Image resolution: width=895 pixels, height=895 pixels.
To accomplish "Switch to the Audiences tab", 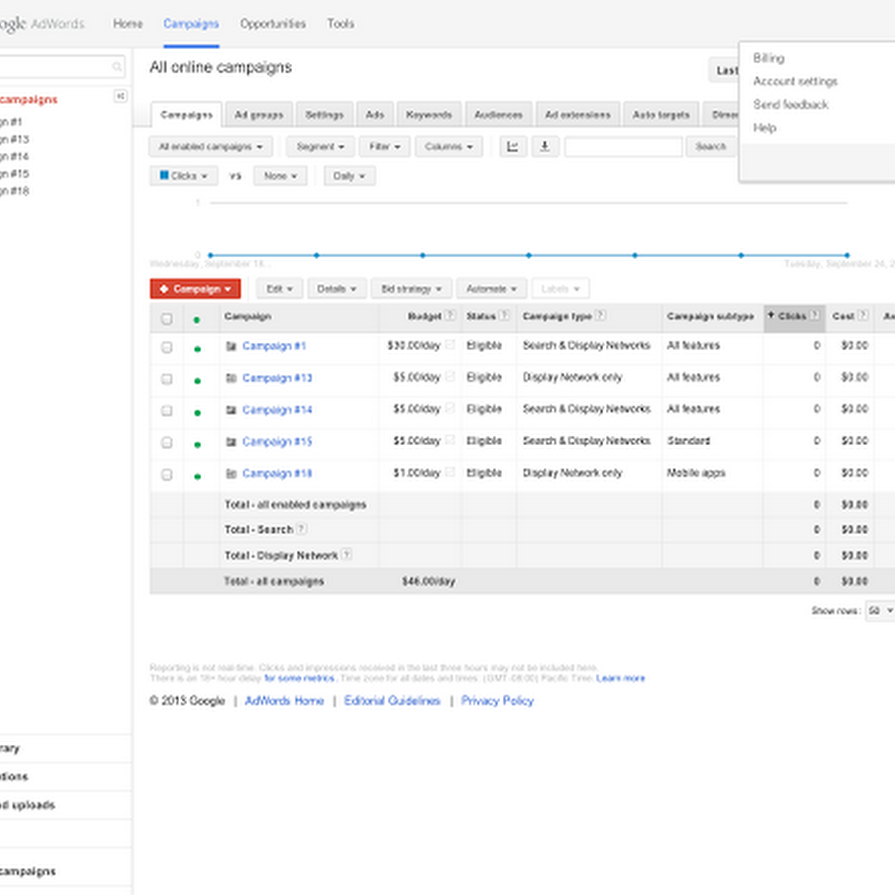I will [x=498, y=115].
